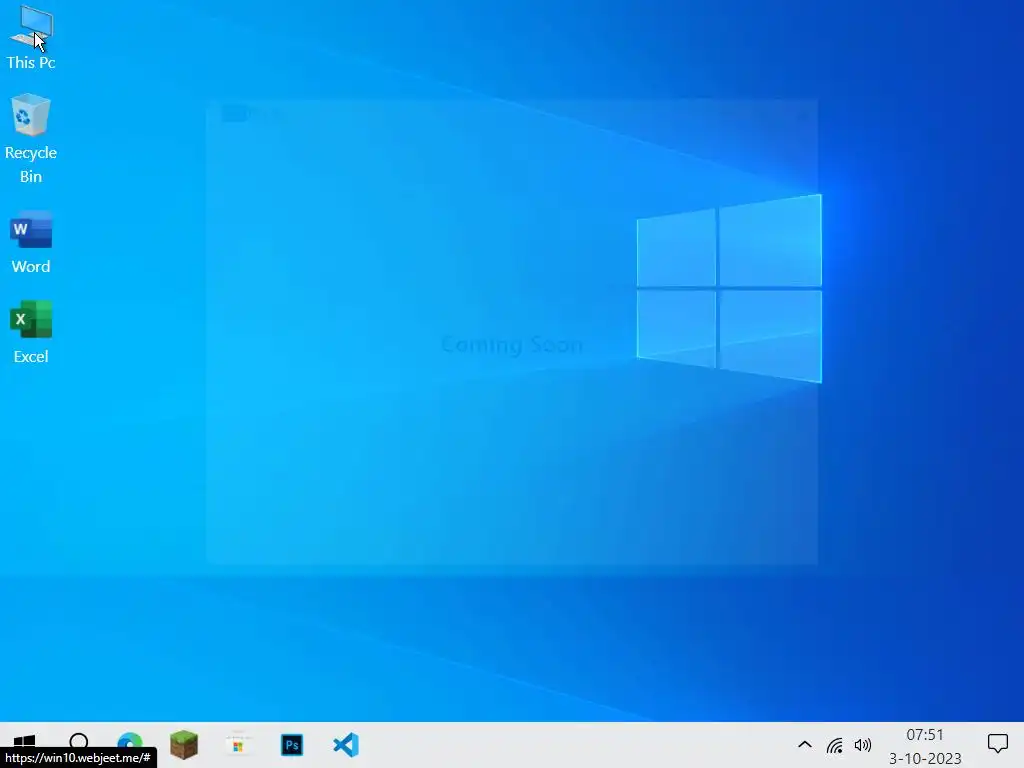Launch Word from the desktop
1024x768 pixels.
[x=31, y=242]
